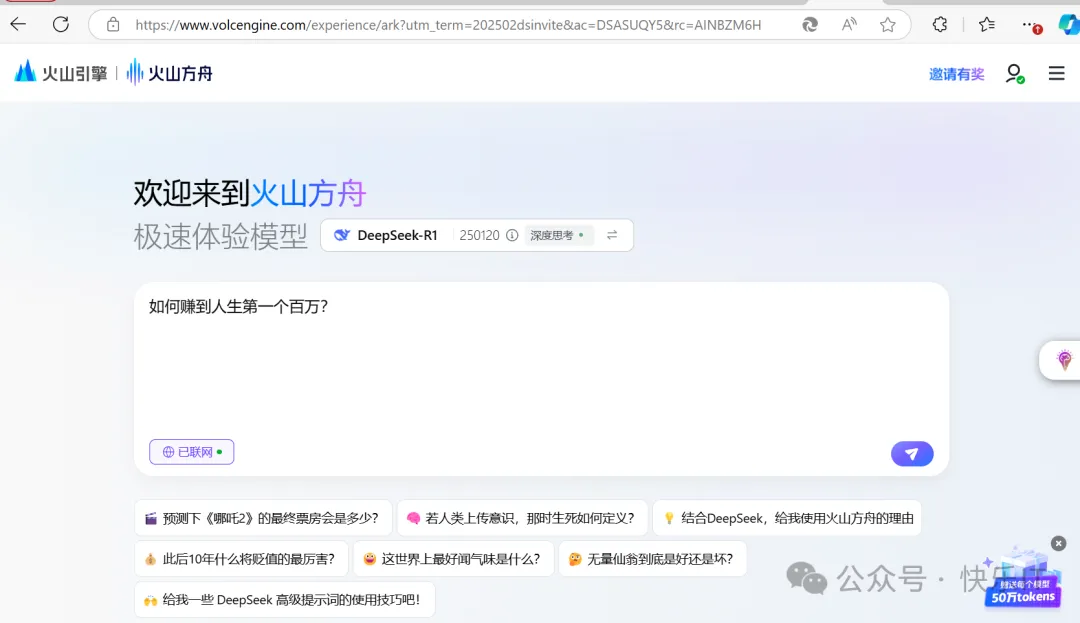
Task: Toggle the 深度思考 mode
Action: coord(558,235)
